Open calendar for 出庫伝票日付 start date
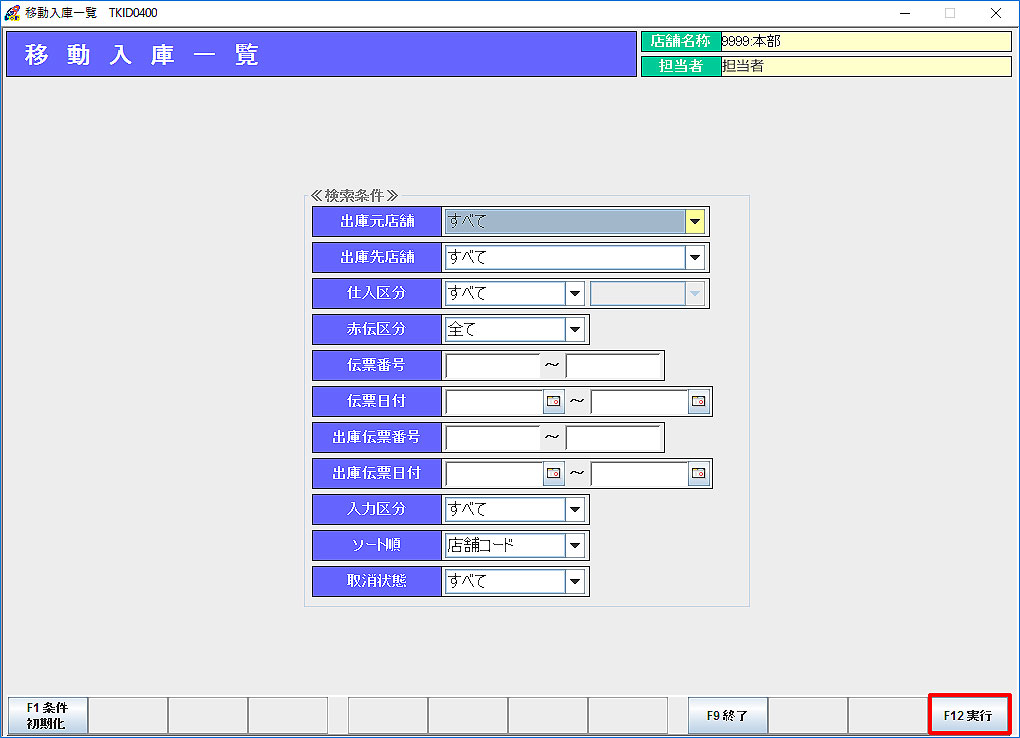Screen dimensions: 1020x738 point(553,474)
